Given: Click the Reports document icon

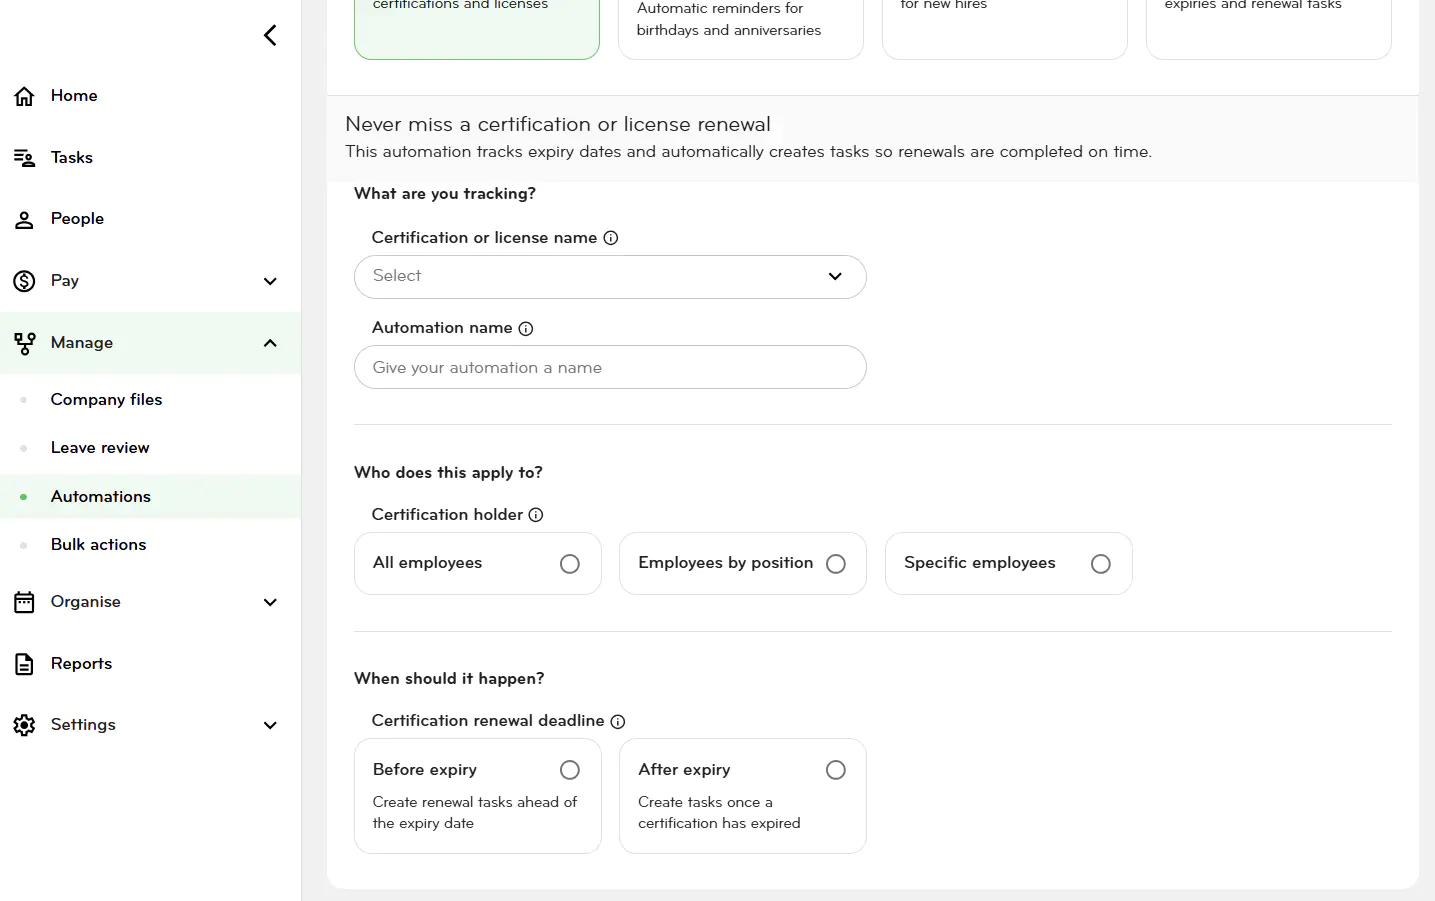Looking at the screenshot, I should (25, 664).
